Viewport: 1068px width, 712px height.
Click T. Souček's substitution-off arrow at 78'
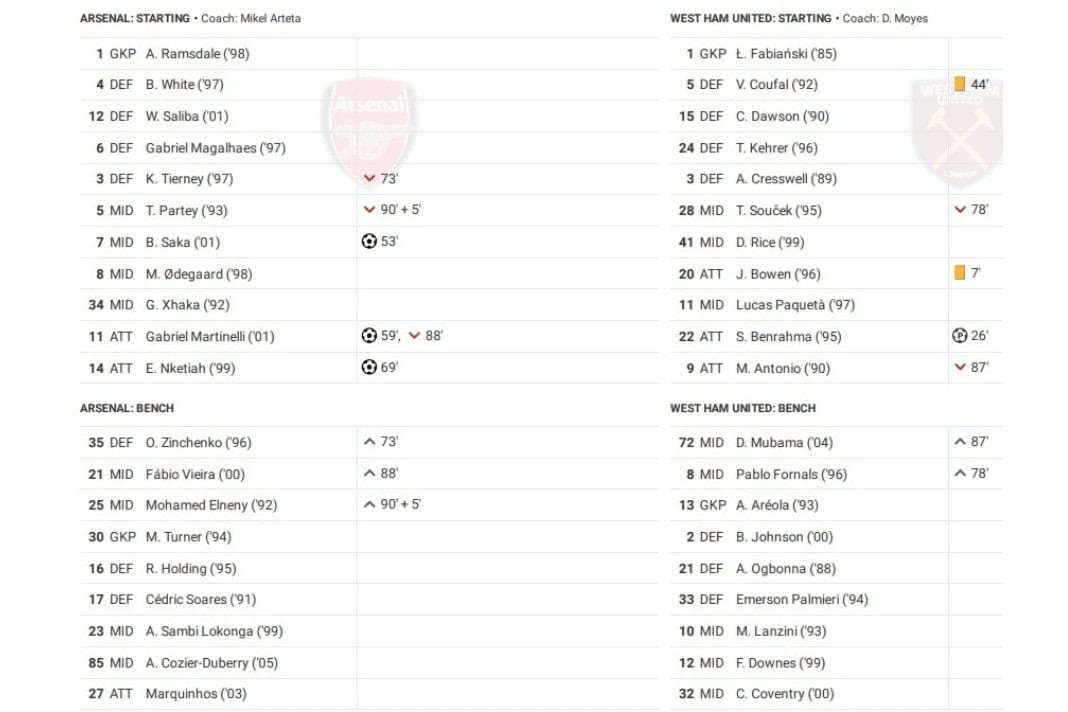(x=960, y=210)
